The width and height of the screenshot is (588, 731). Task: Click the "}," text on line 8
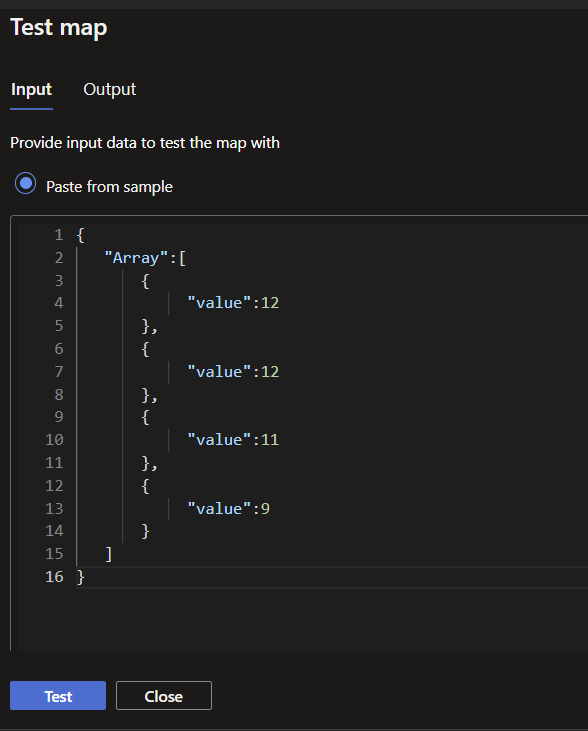[x=150, y=395]
